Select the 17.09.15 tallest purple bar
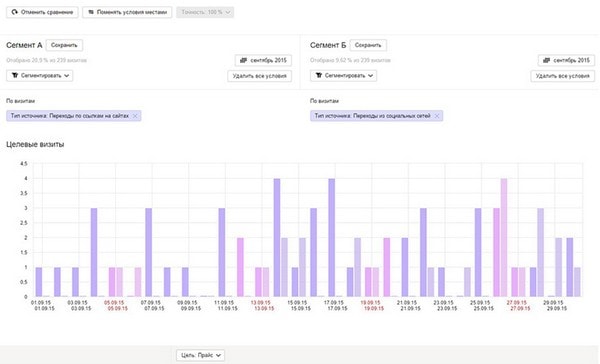The height and width of the screenshot is (364, 600). click(332, 237)
